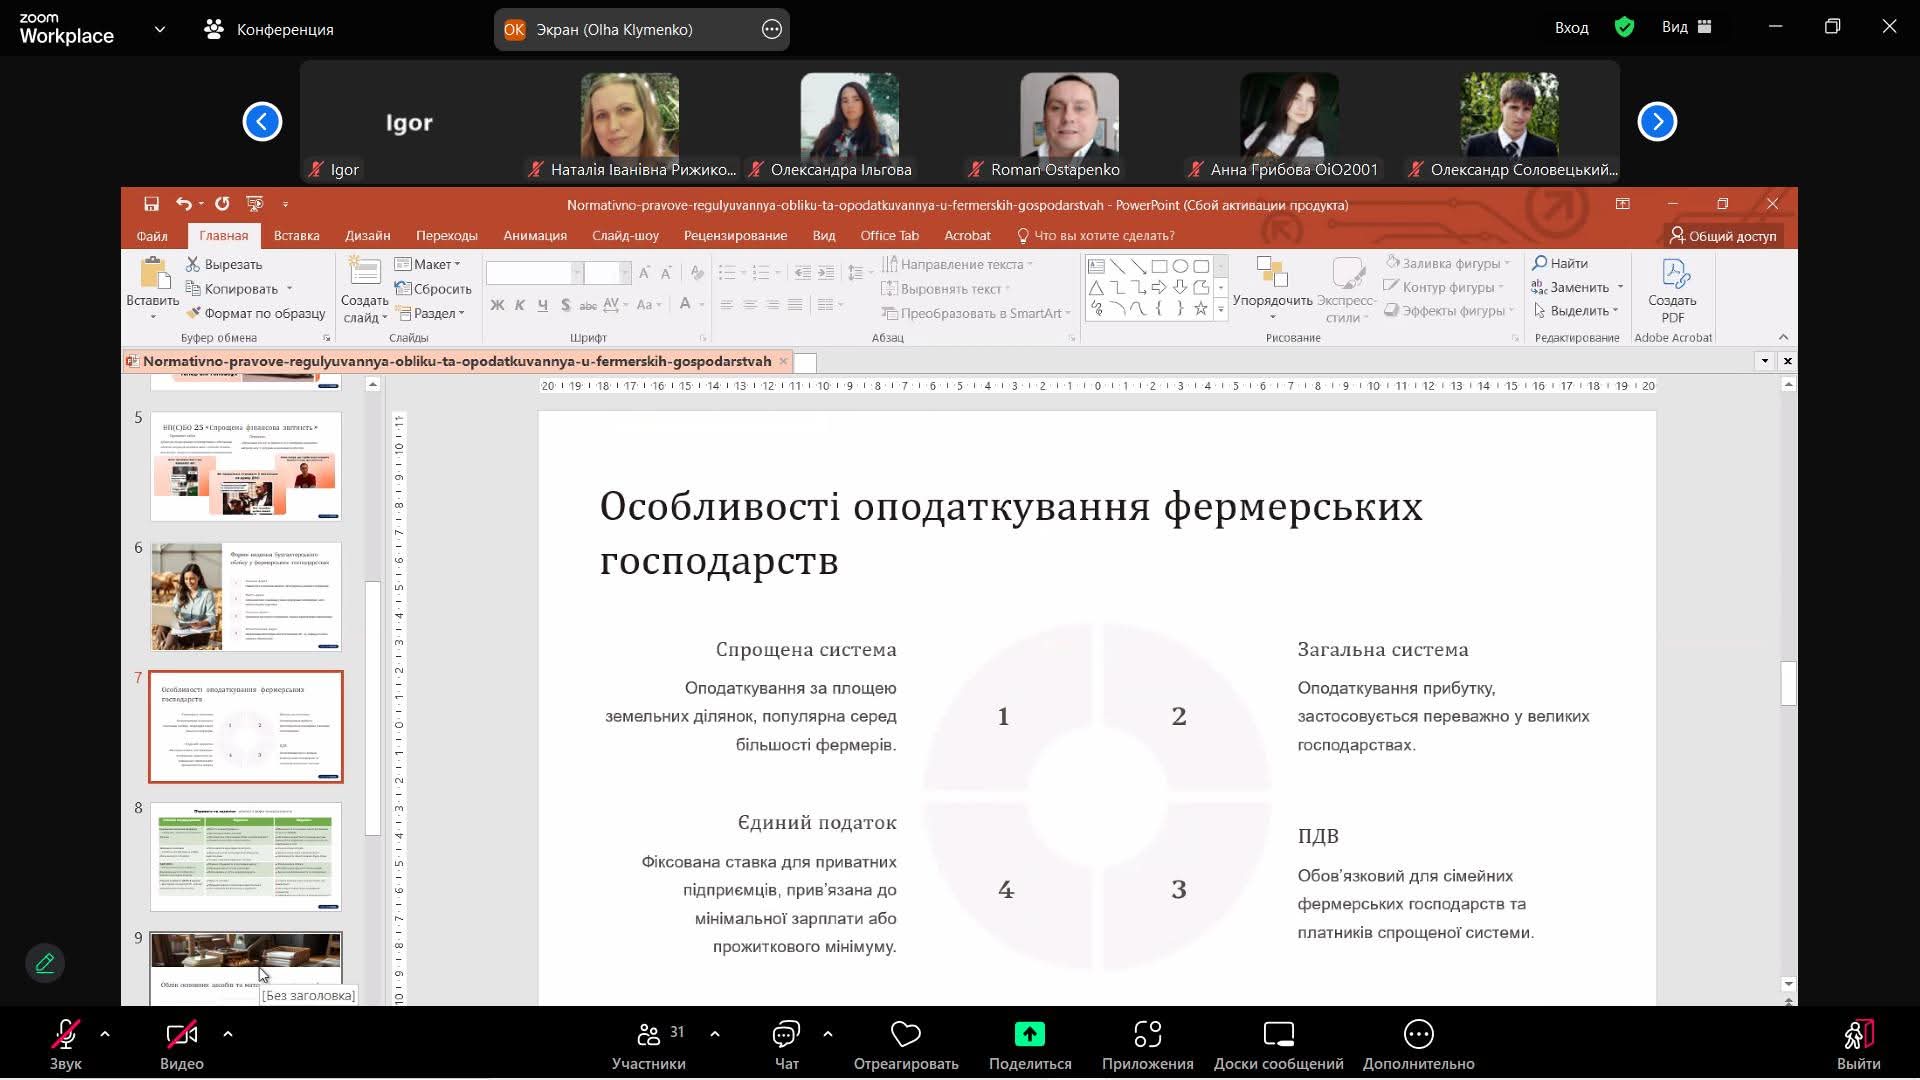Click the Sign-in button at top
Image resolution: width=1920 pixels, height=1080 pixels.
1571,28
